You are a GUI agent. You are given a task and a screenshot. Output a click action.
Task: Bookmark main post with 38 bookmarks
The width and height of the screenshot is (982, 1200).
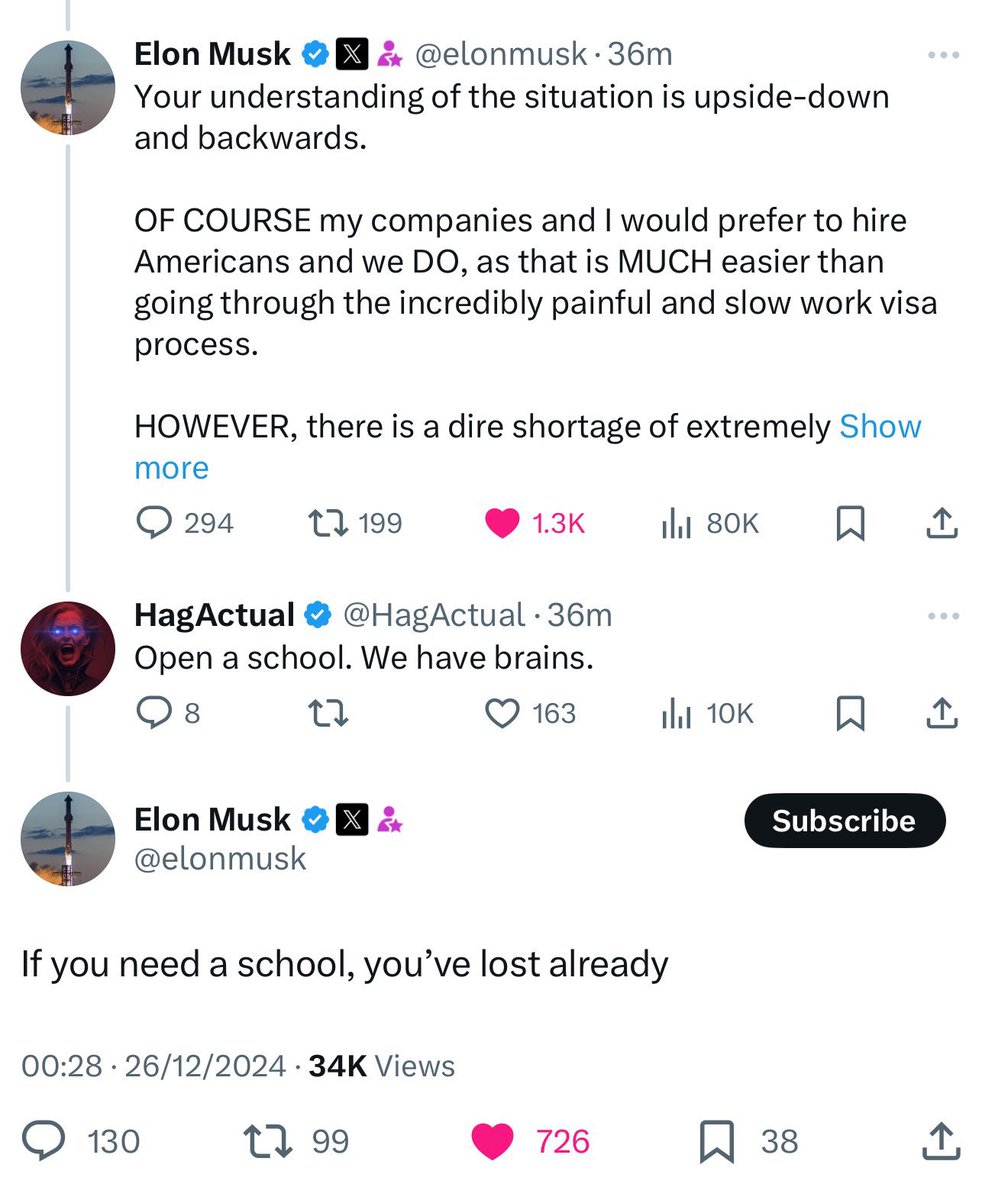pos(717,1141)
